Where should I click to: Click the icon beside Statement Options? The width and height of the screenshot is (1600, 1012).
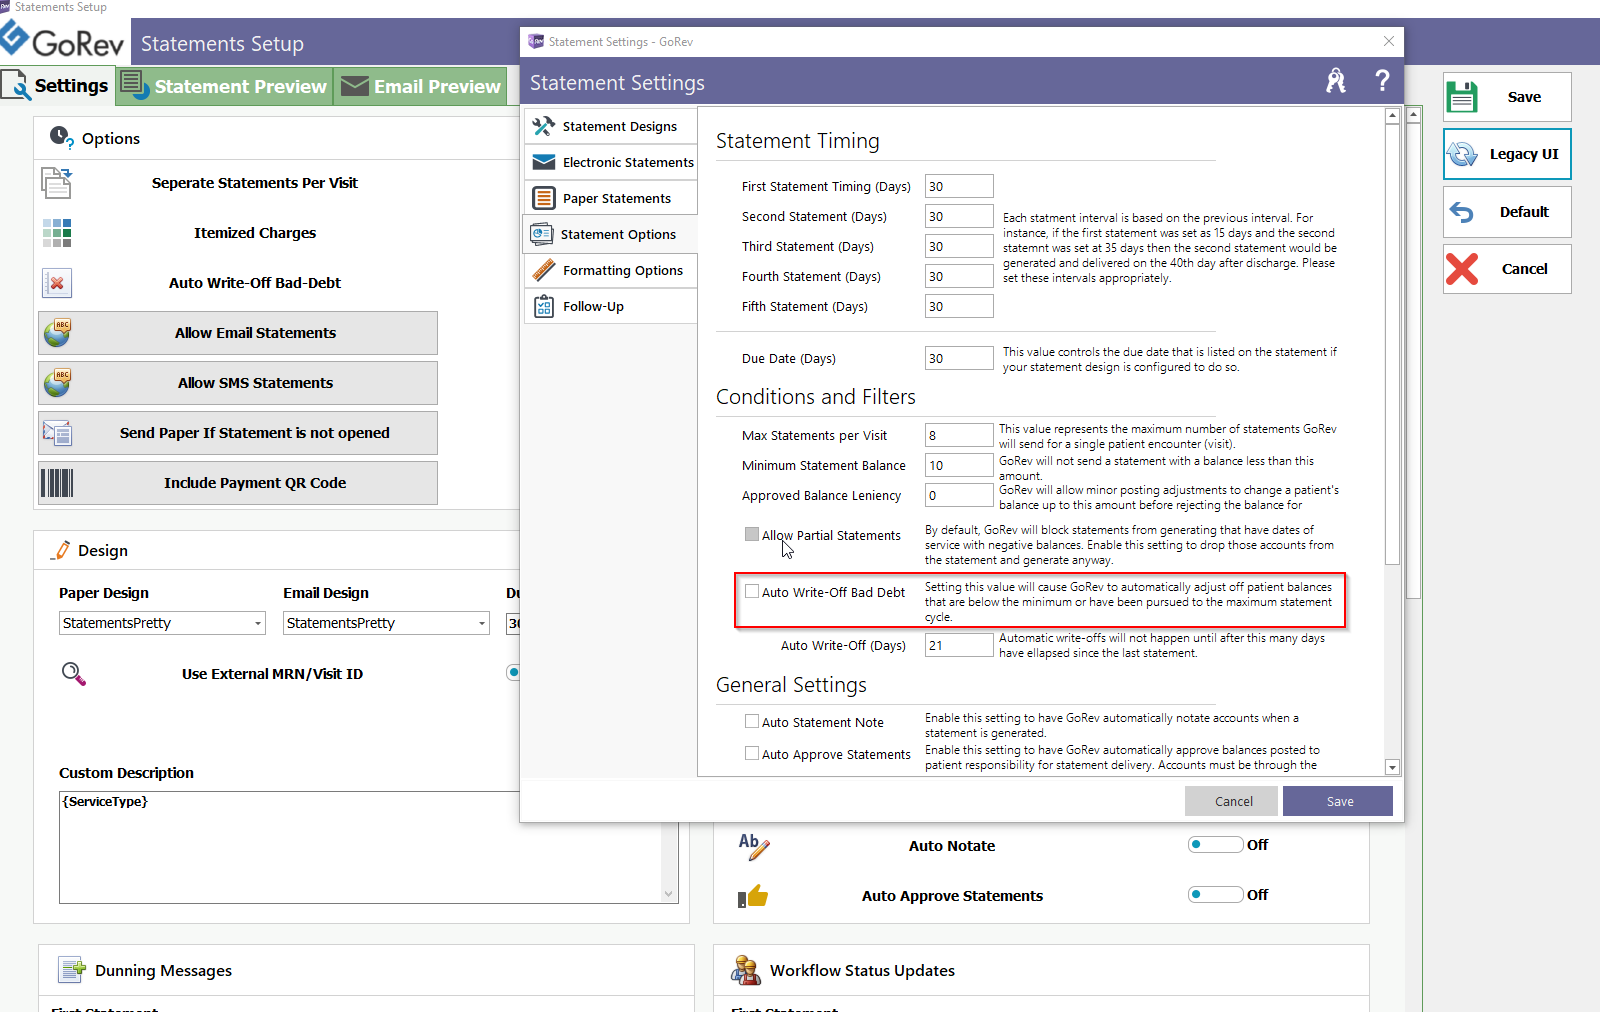pyautogui.click(x=542, y=234)
